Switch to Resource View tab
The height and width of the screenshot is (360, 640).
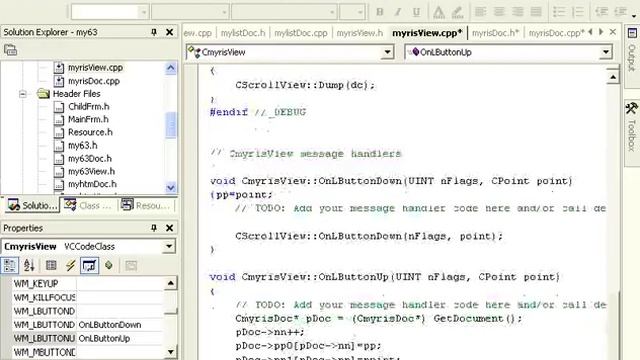tap(146, 205)
